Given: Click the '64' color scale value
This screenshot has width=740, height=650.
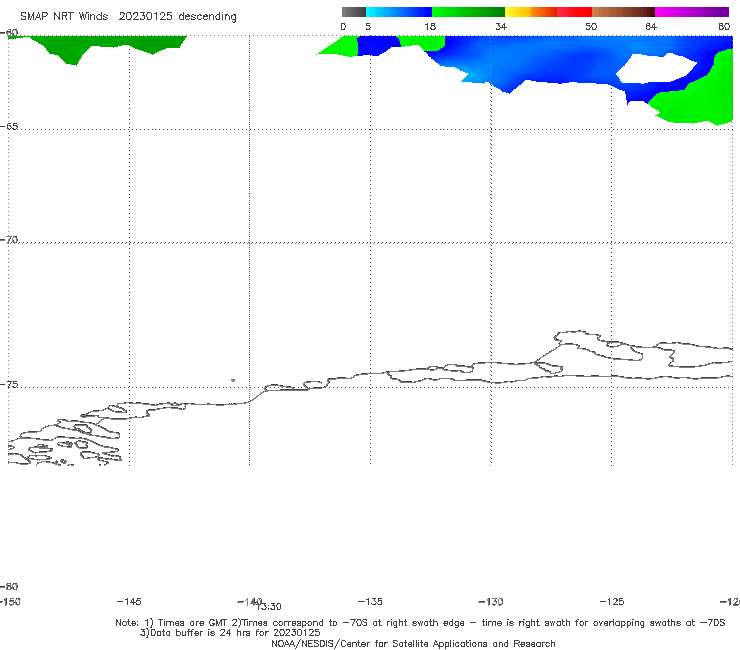Looking at the screenshot, I should pos(651,26).
